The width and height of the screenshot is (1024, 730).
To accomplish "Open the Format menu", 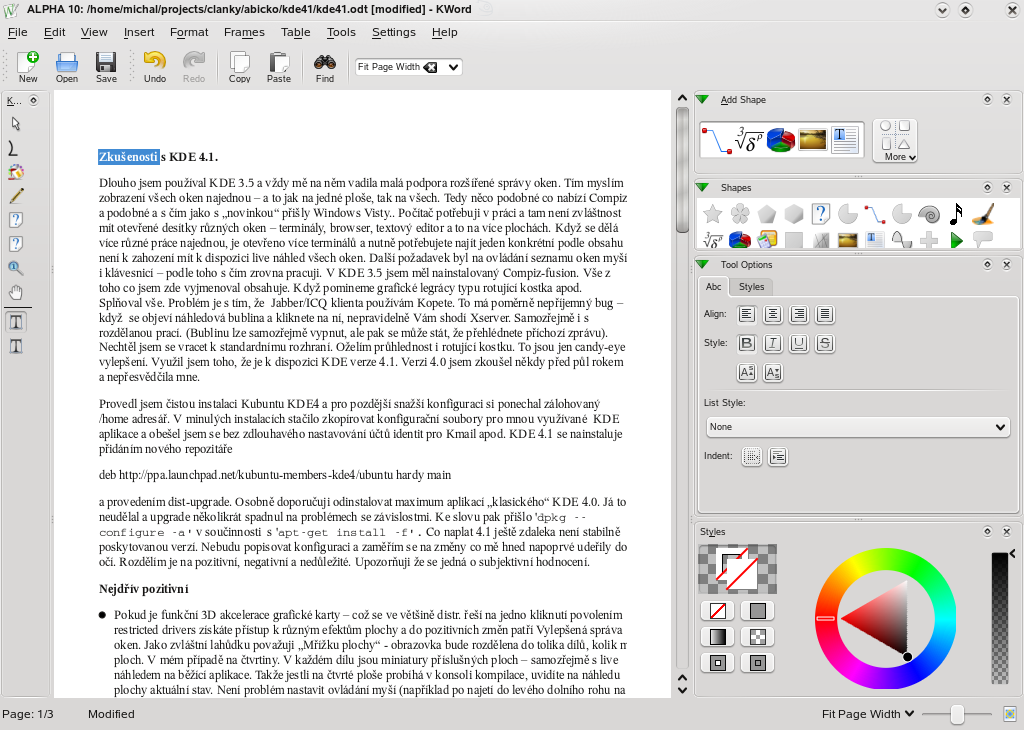I will [x=189, y=32].
